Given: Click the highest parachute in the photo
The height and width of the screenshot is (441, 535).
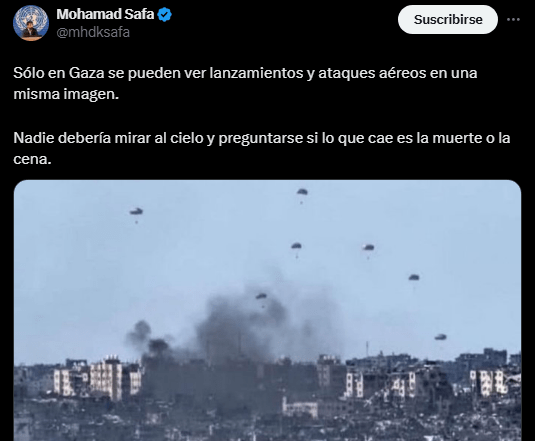Looking at the screenshot, I should click(x=302, y=193).
